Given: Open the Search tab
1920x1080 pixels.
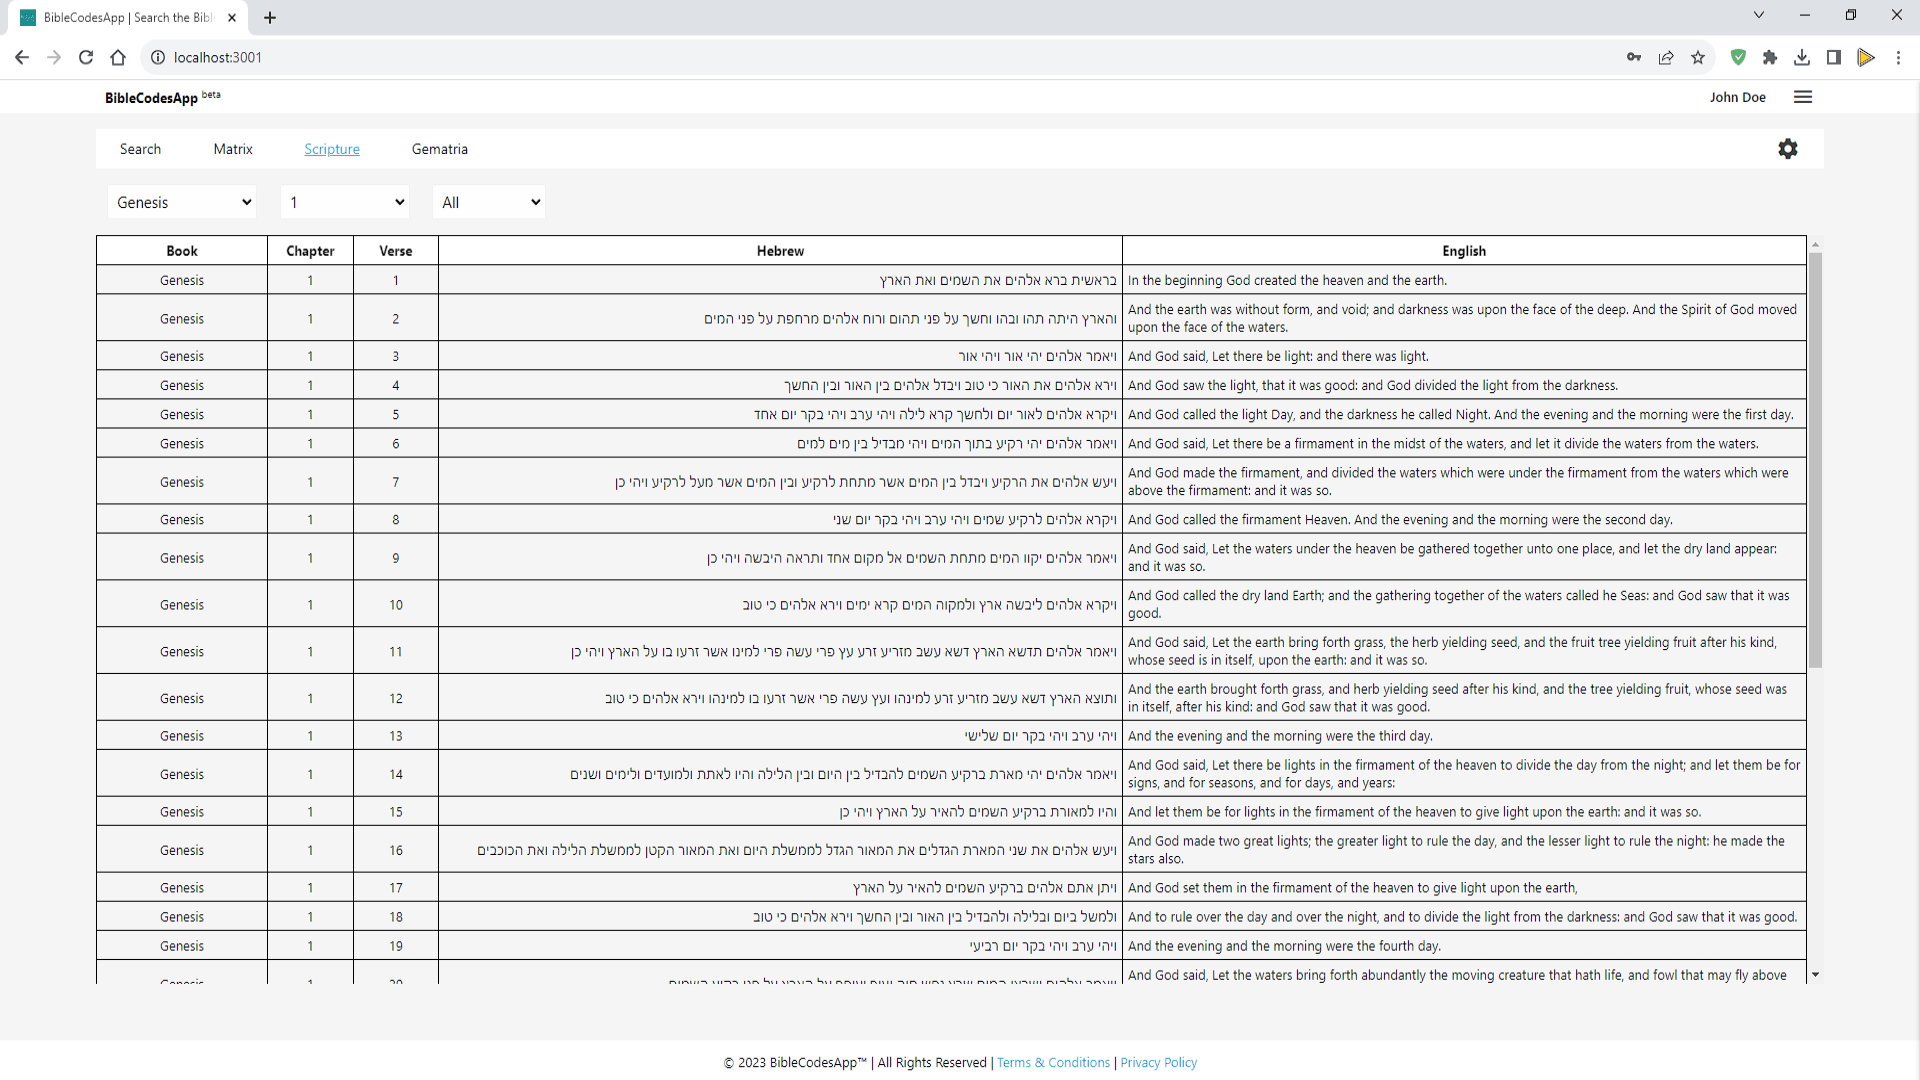Looking at the screenshot, I should 140,149.
